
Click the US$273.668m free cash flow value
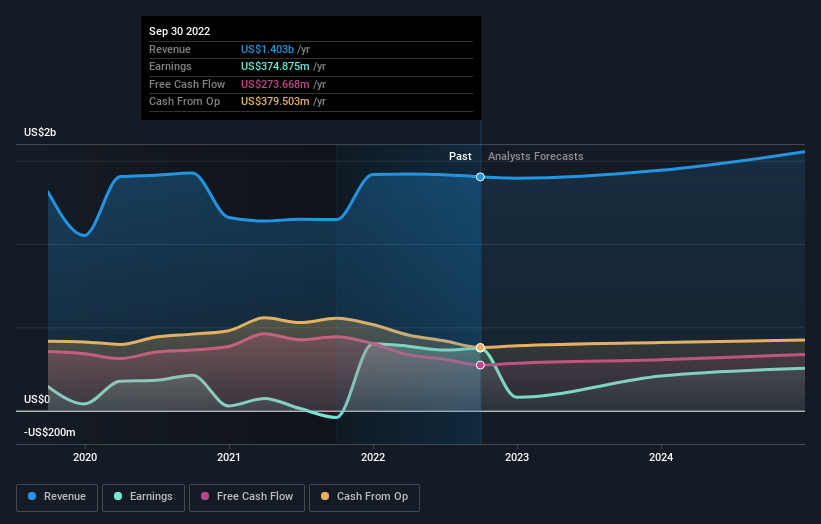(275, 84)
